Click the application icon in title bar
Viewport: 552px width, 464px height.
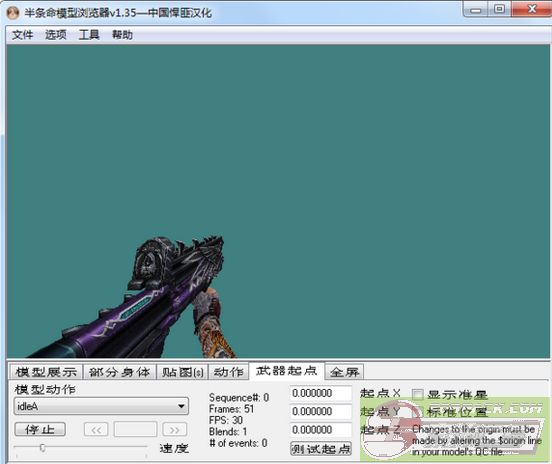[13, 13]
